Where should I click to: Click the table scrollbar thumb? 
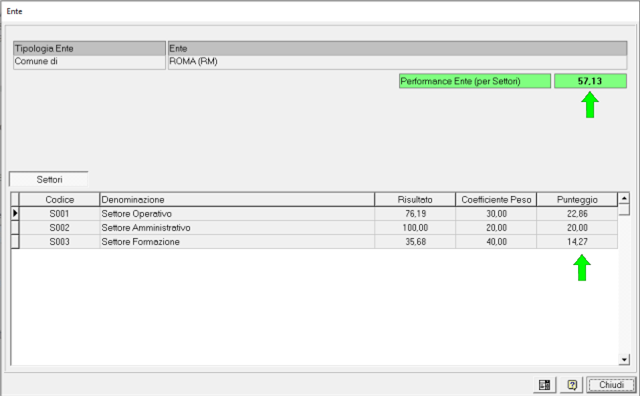(x=624, y=209)
